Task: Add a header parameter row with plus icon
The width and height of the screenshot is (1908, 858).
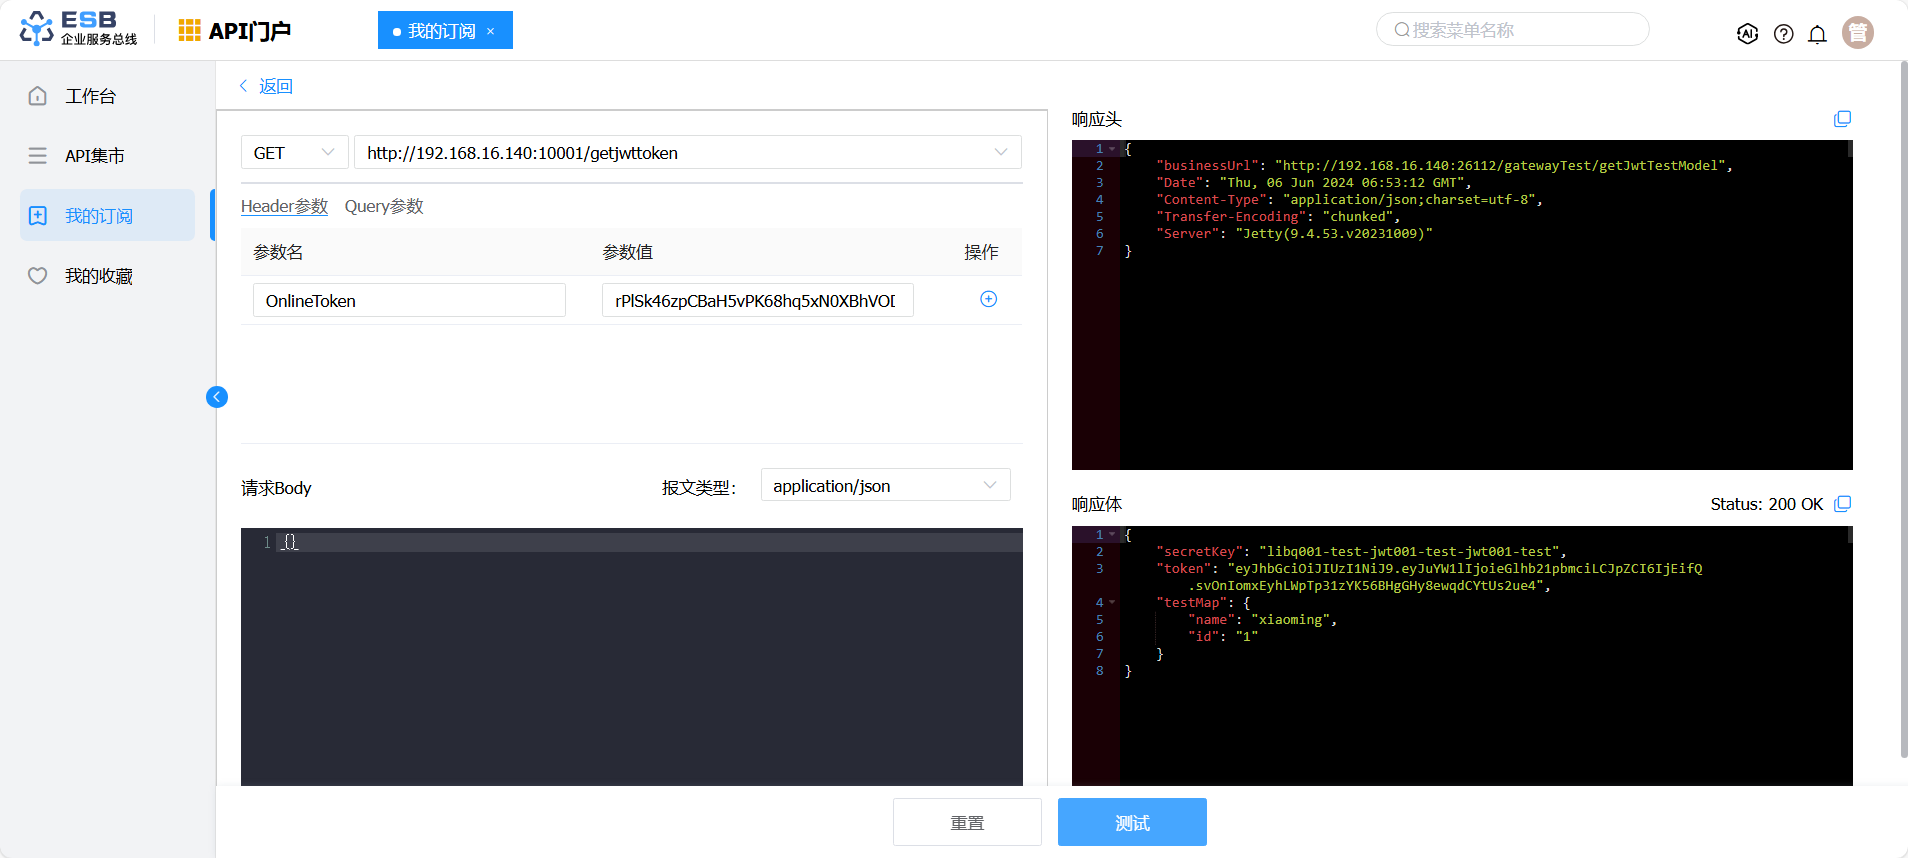Action: 988,299
